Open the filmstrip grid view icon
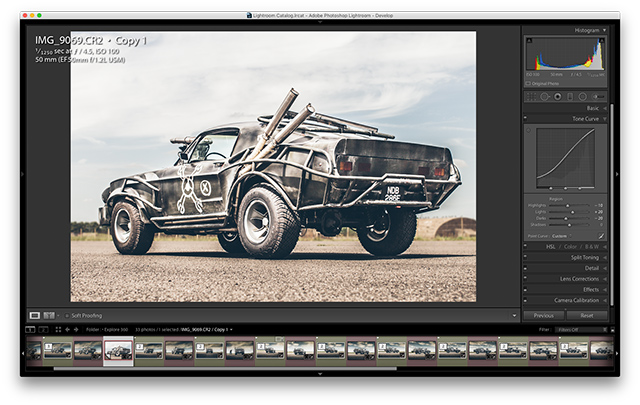This screenshot has height=405, width=640. click(57, 329)
